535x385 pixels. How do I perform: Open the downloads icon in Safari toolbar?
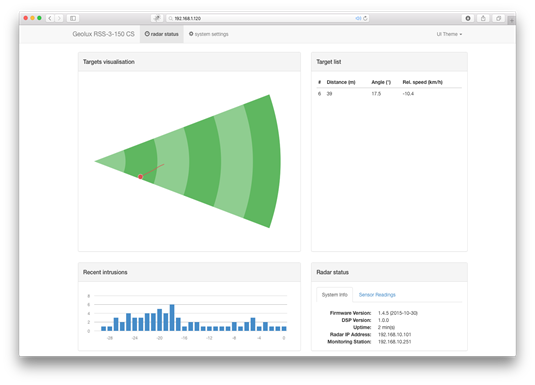pyautogui.click(x=468, y=18)
